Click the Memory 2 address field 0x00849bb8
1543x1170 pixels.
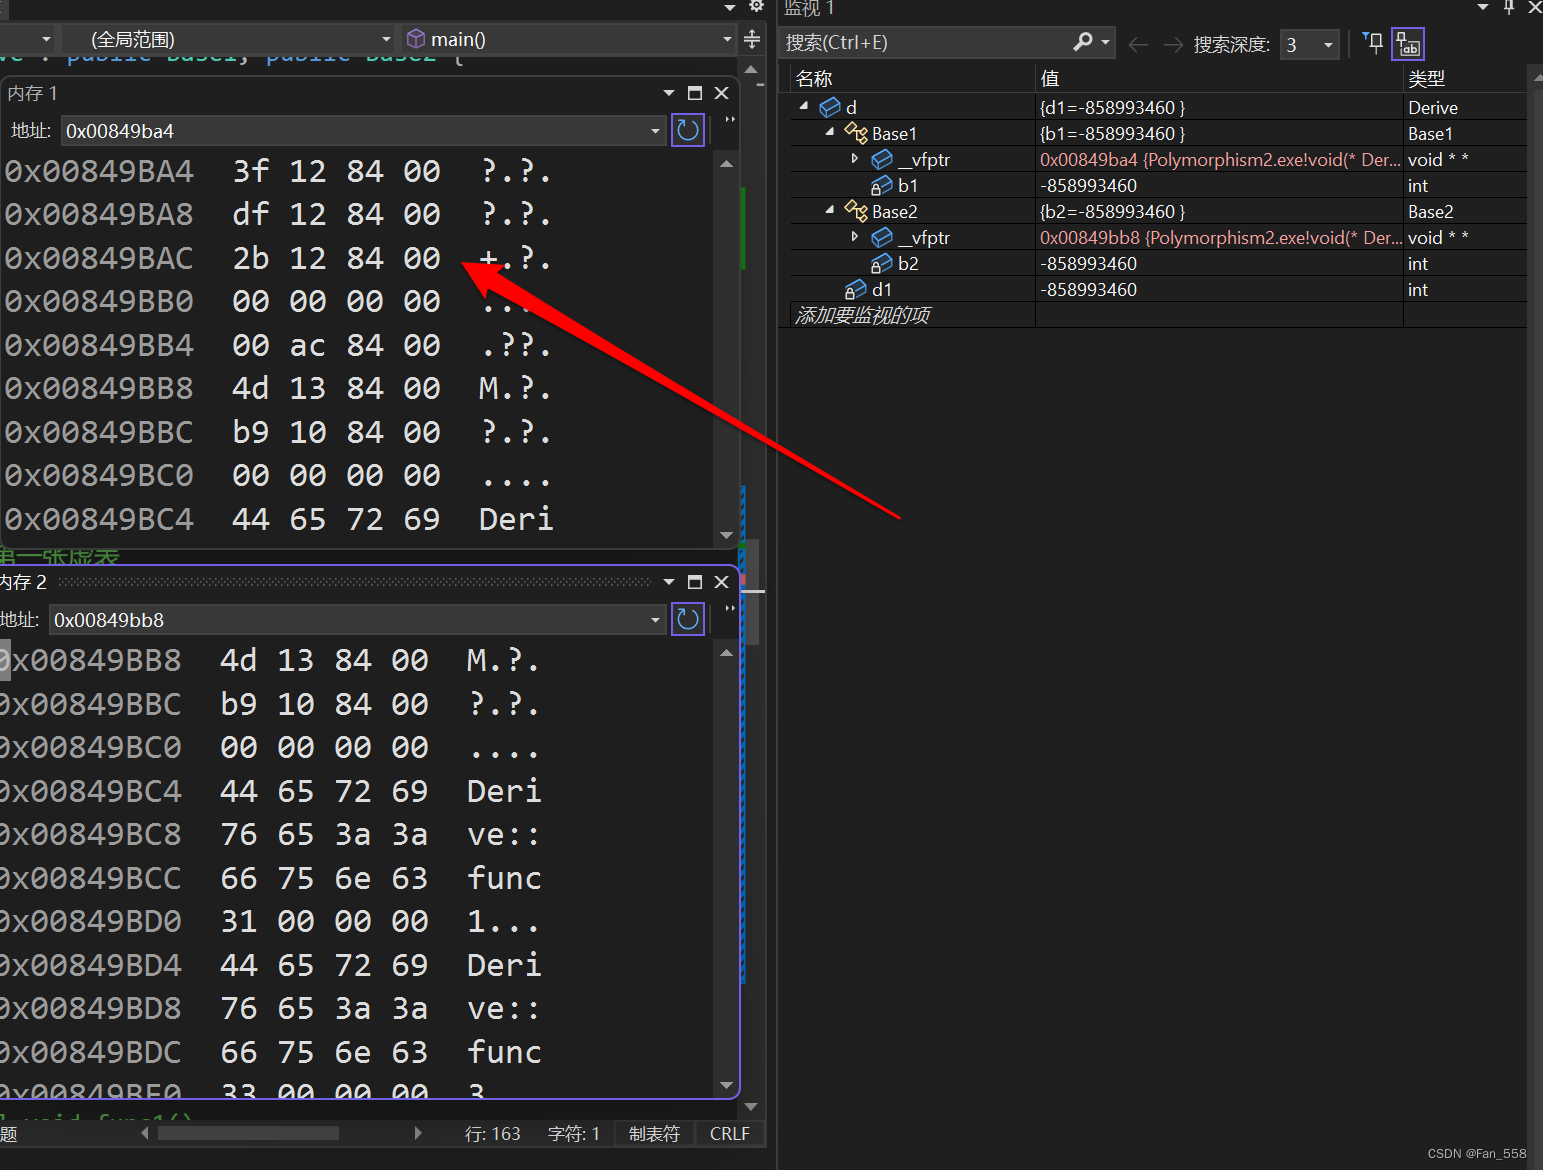349,620
